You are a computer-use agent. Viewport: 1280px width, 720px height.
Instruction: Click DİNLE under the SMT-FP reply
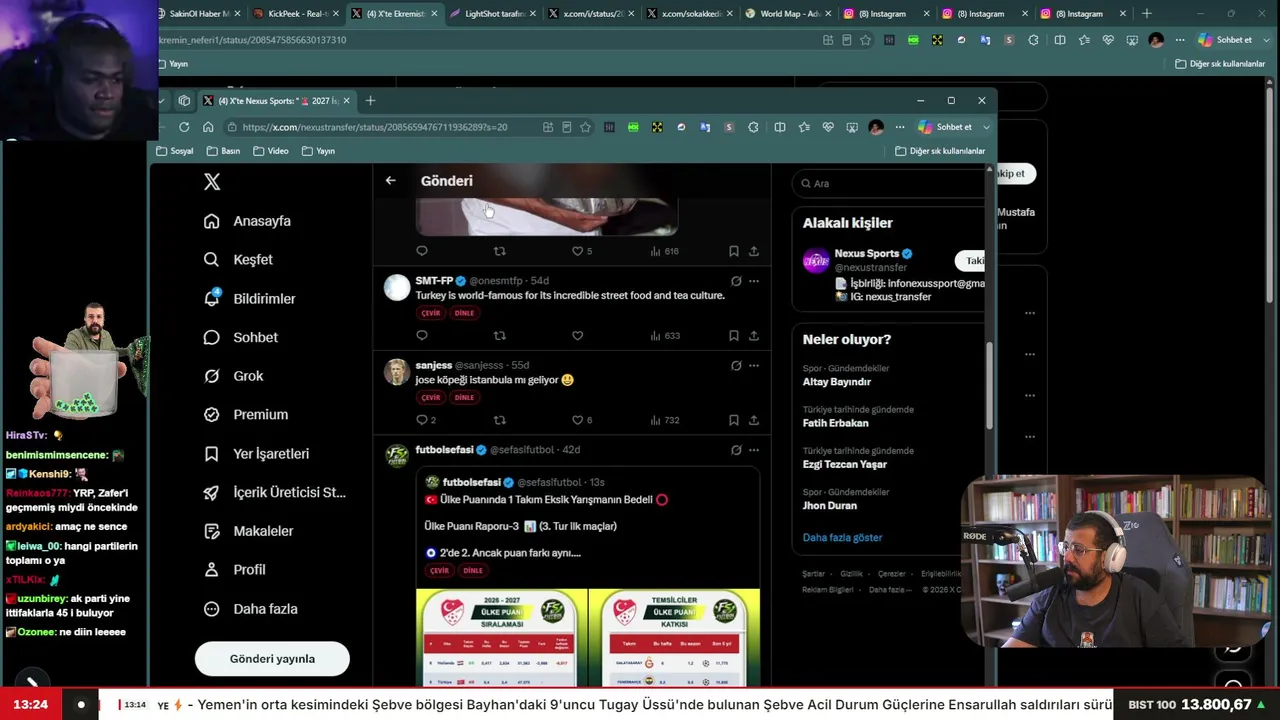[464, 313]
